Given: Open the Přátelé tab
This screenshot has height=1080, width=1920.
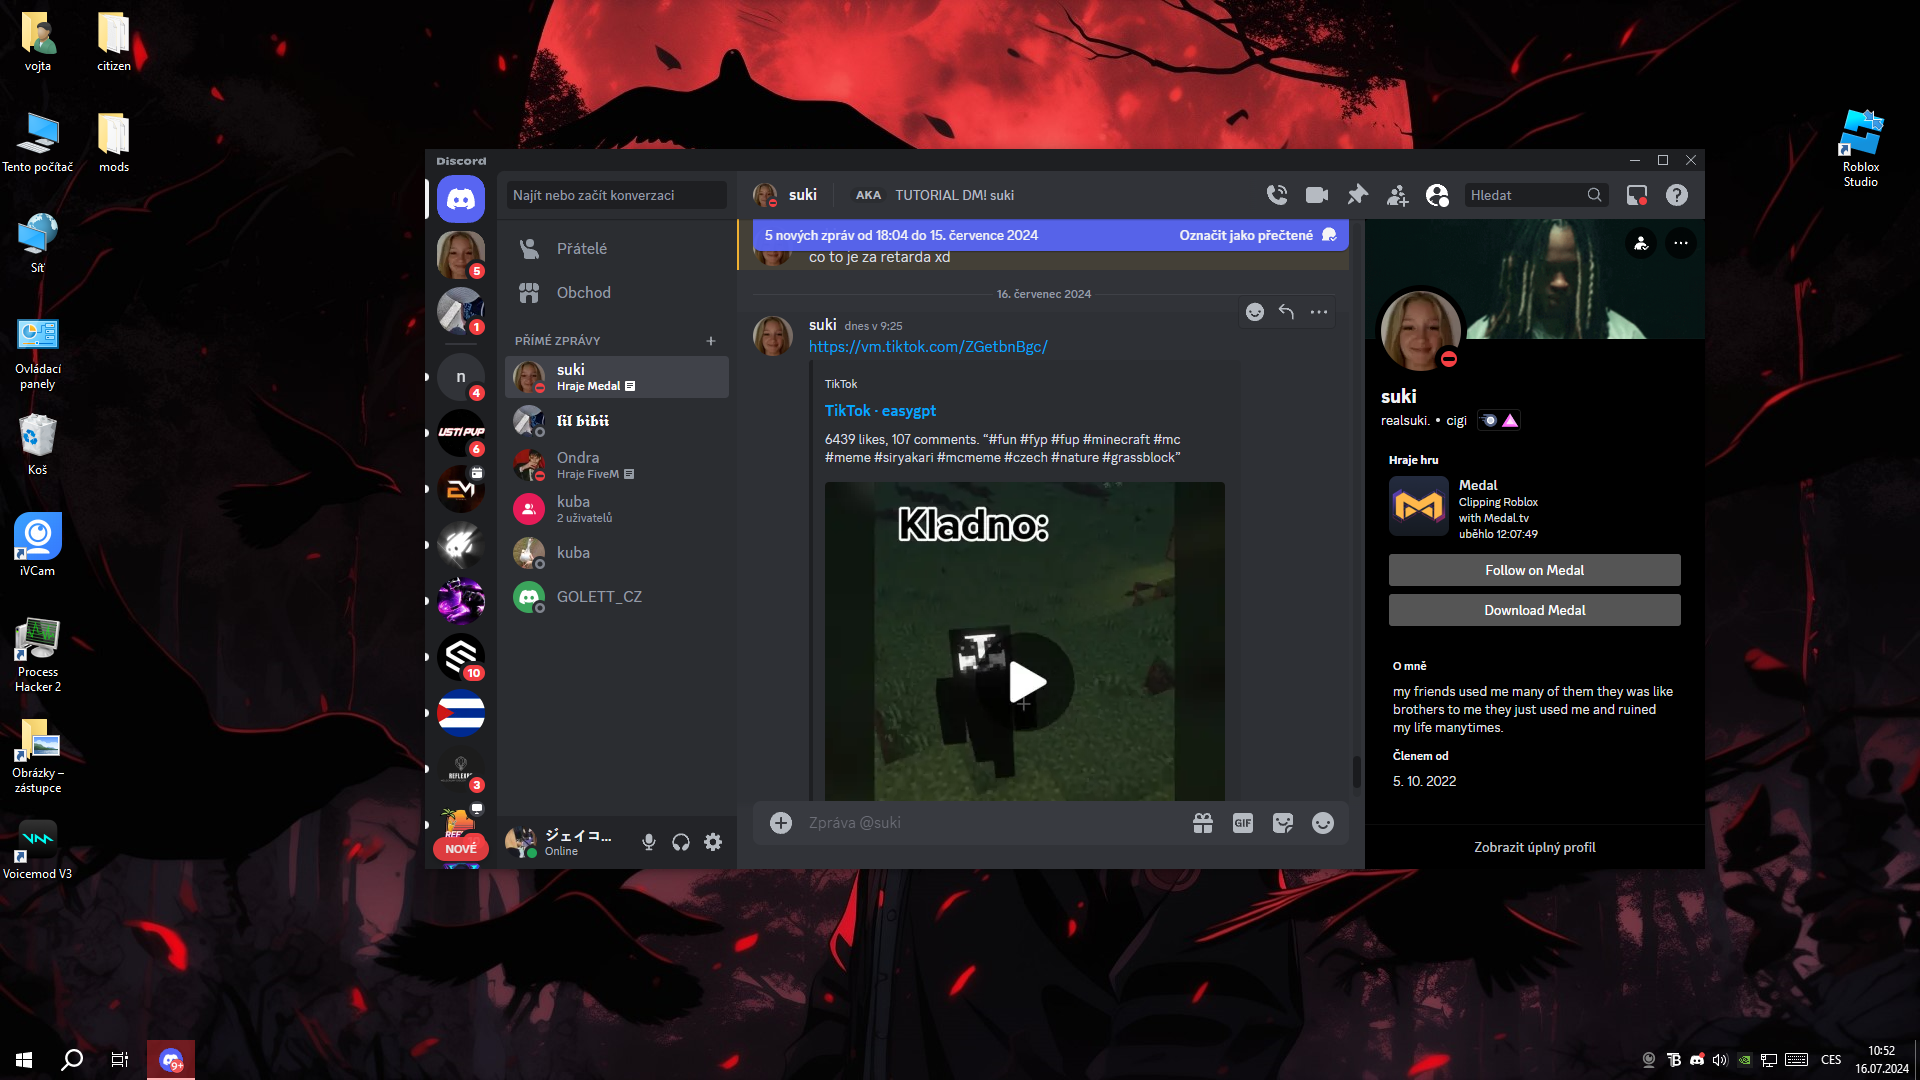Looking at the screenshot, I should (x=582, y=248).
